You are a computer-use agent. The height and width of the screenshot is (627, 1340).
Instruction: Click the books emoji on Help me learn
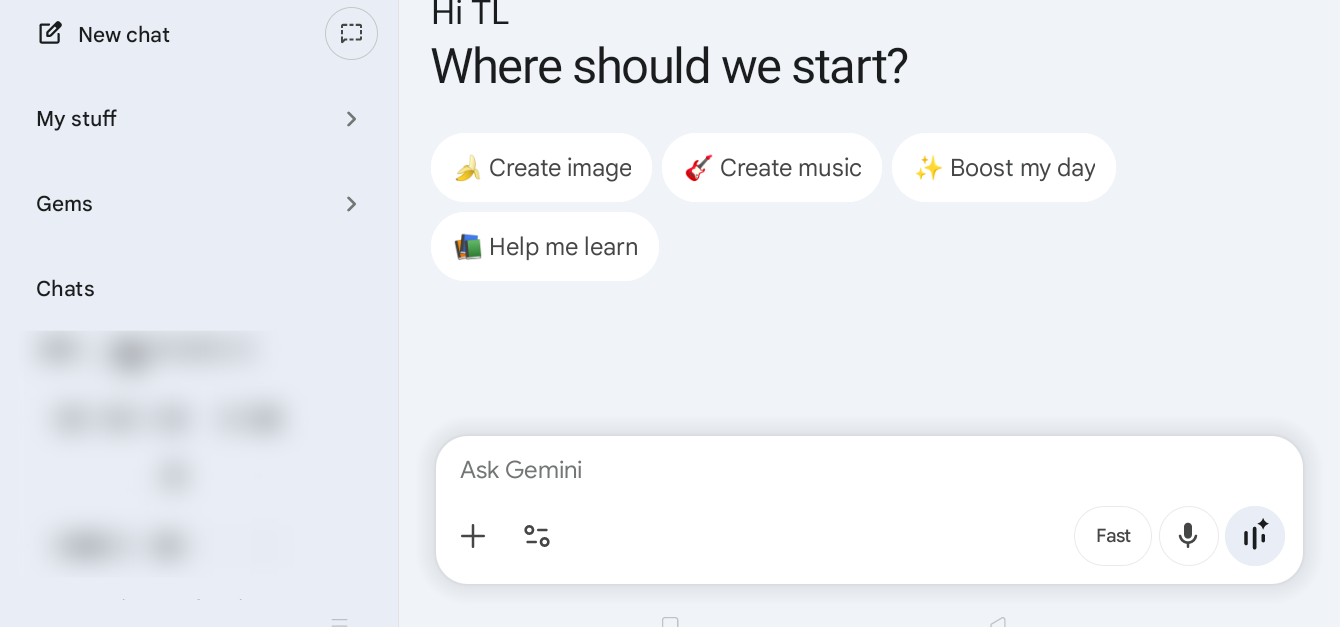coord(467,247)
